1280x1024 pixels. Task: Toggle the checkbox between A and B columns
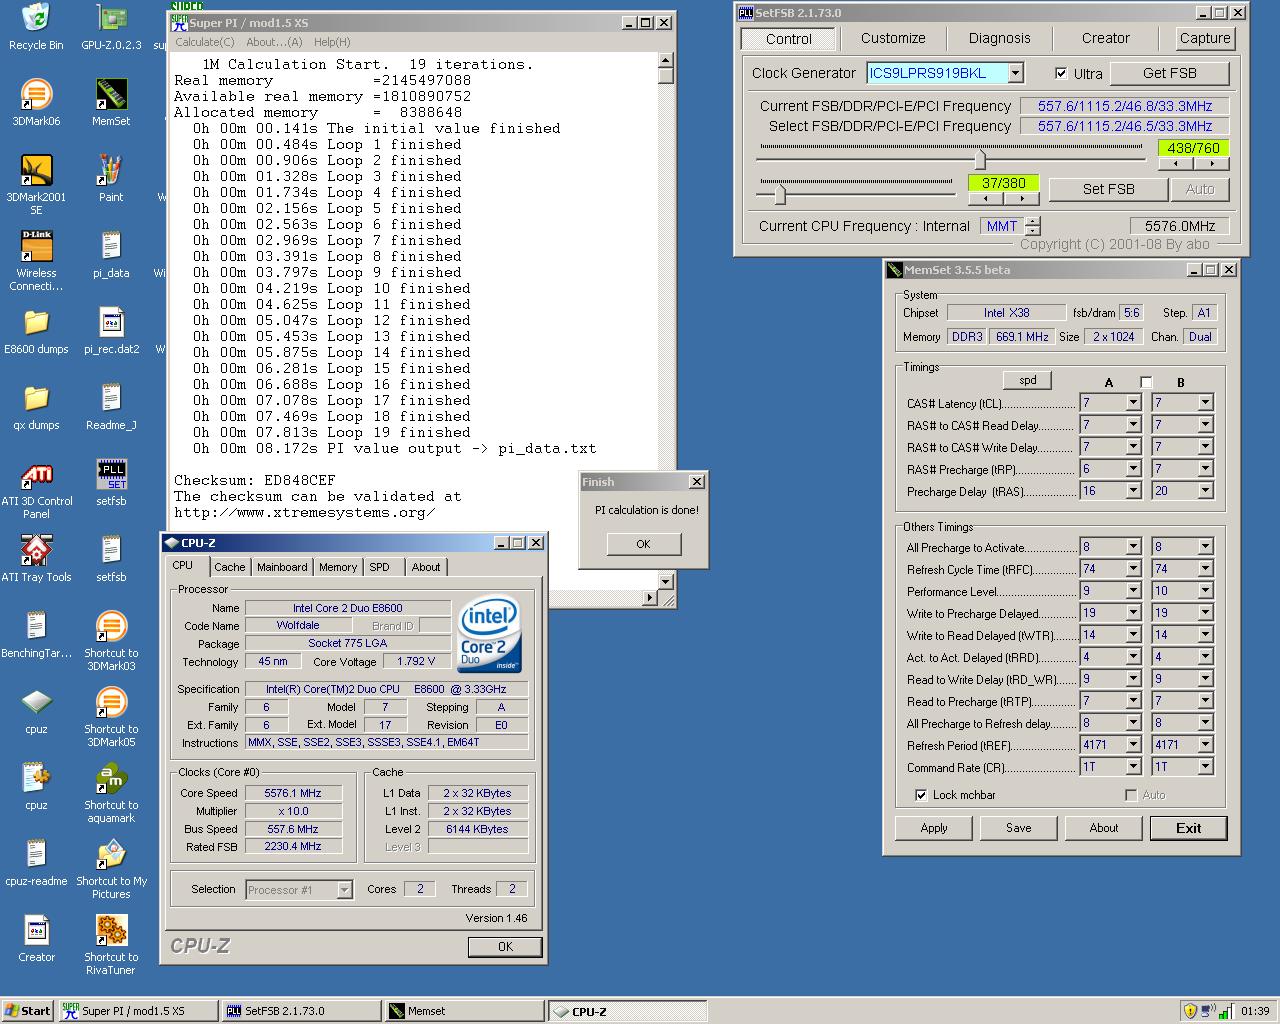click(1146, 382)
